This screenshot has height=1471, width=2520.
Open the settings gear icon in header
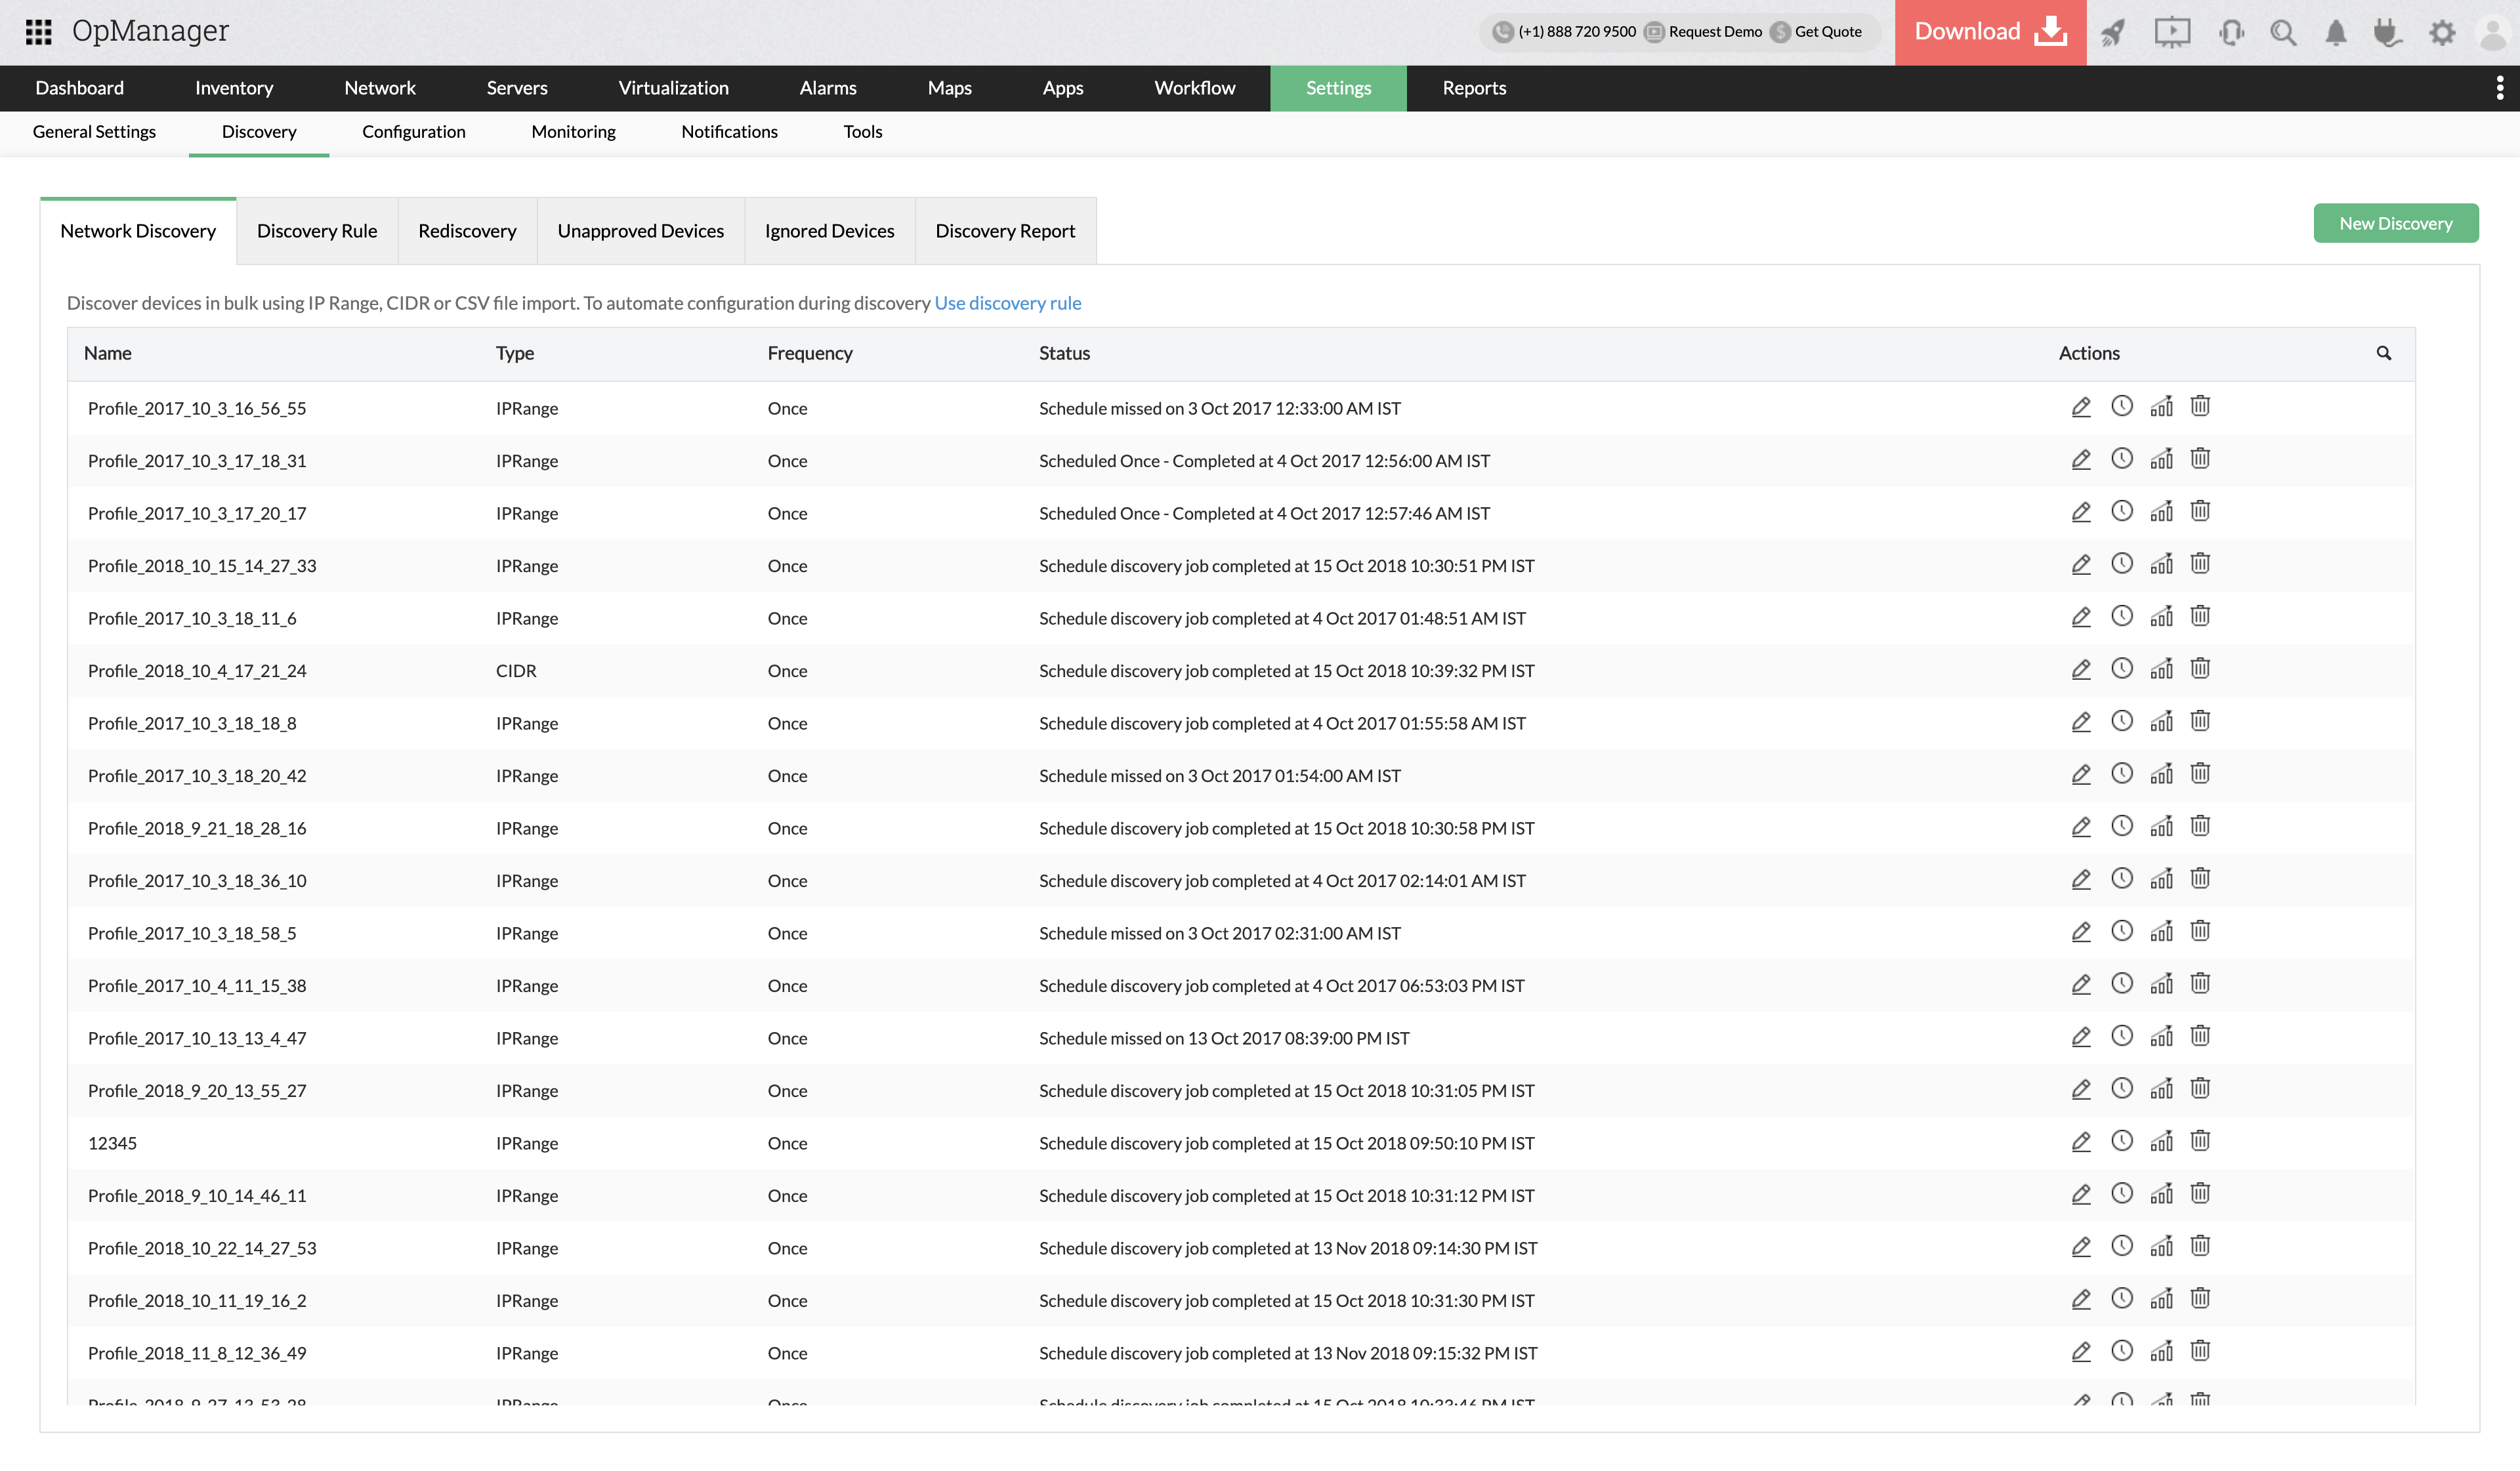tap(2442, 33)
